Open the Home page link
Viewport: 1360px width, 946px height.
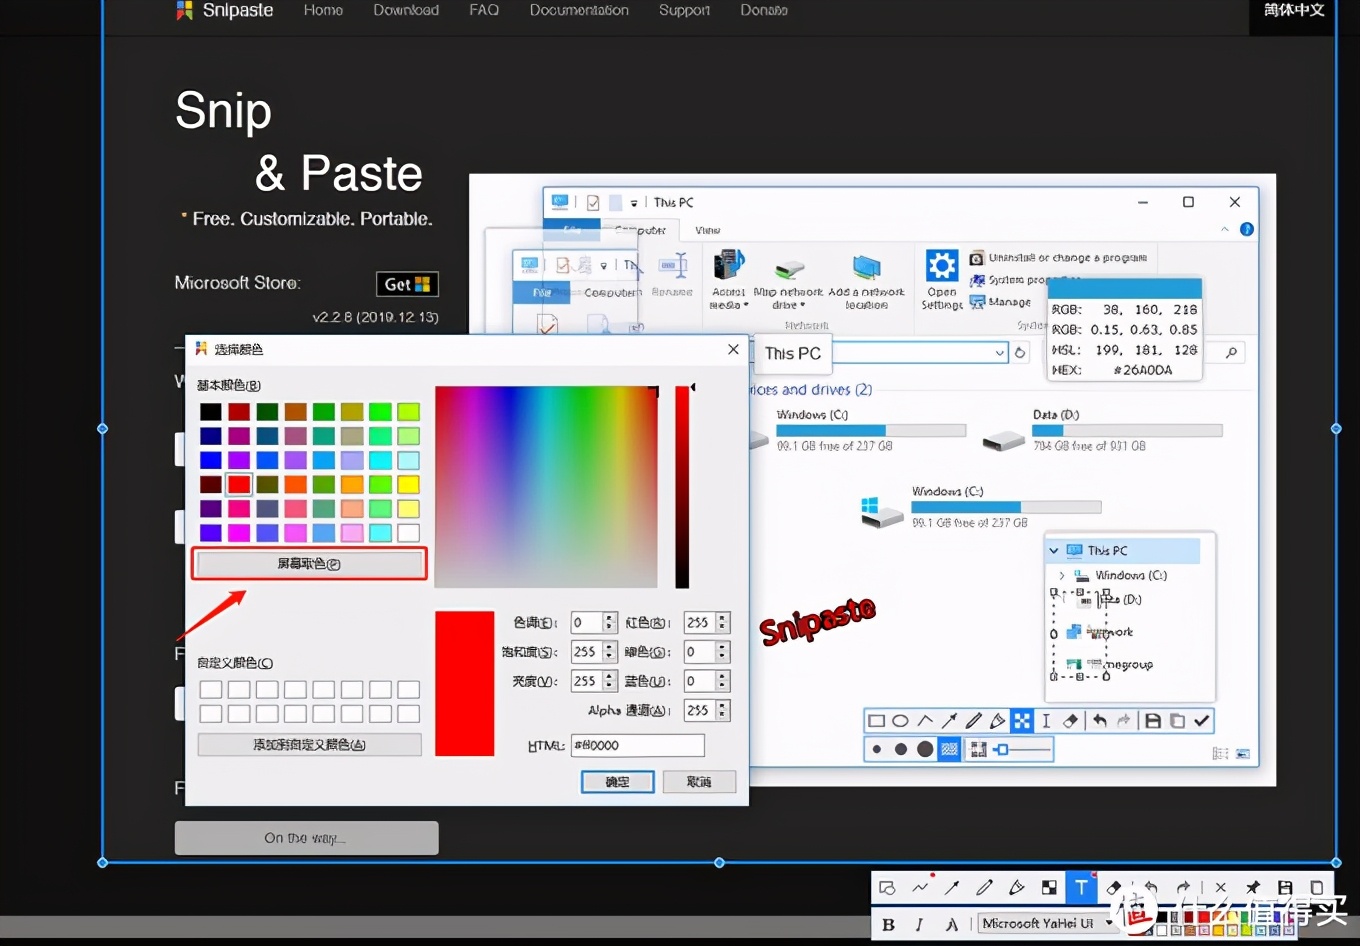point(323,10)
